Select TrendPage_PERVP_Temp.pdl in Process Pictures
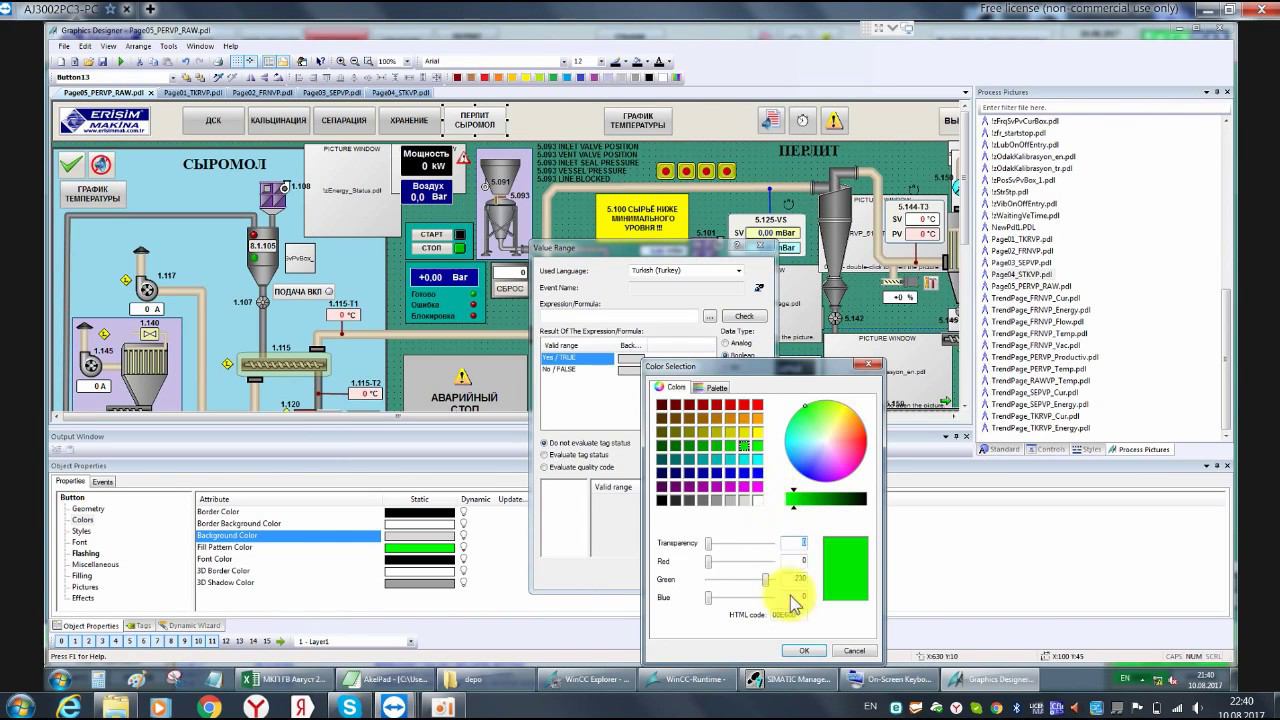 tap(1039, 369)
